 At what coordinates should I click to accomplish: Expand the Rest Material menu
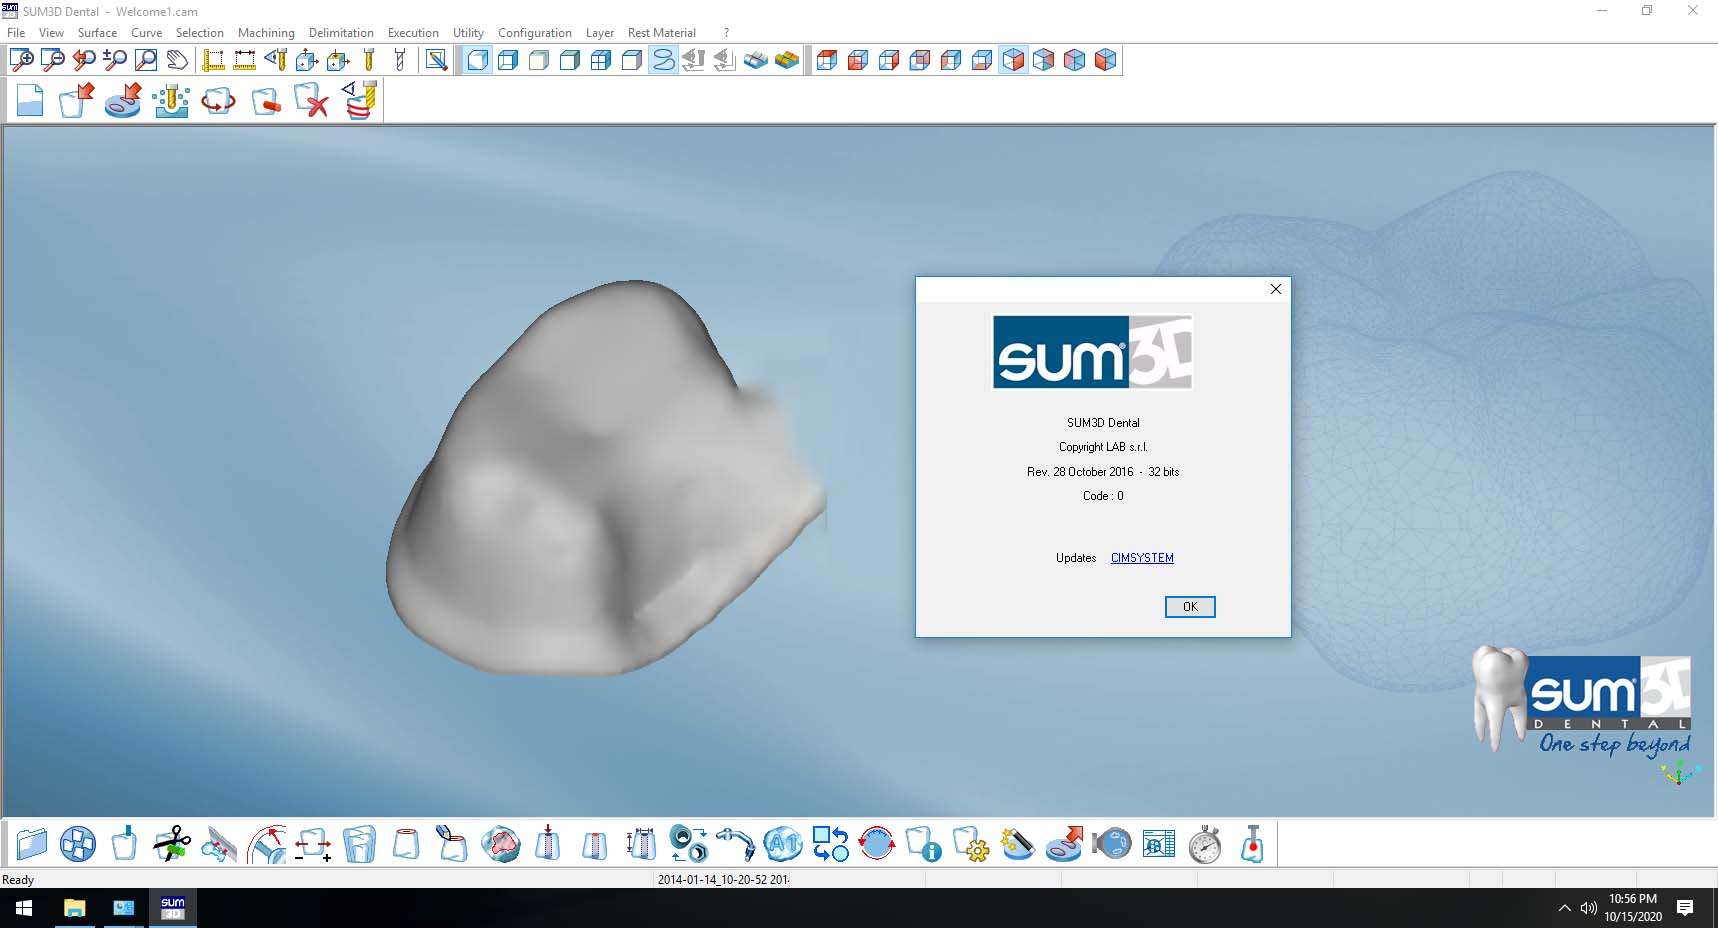click(661, 33)
